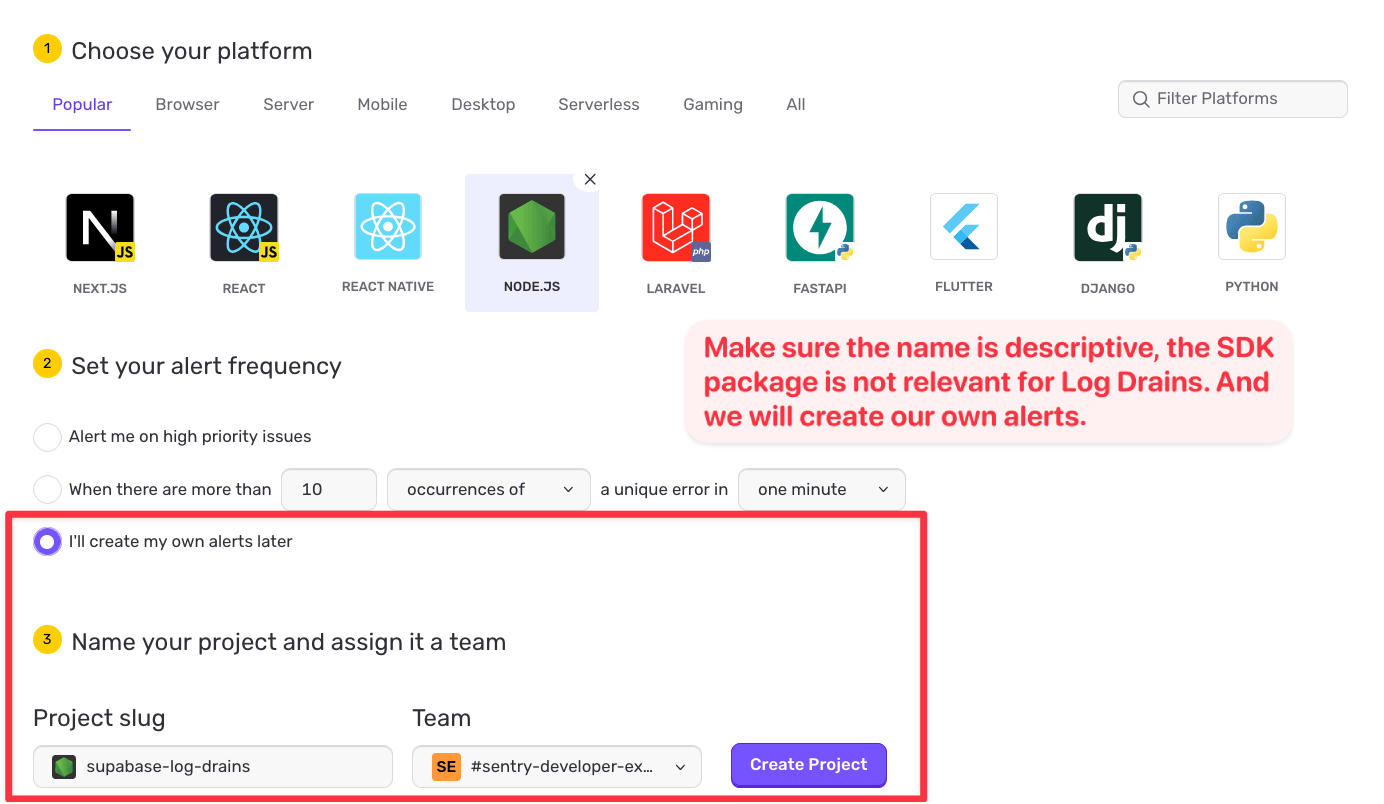Image resolution: width=1384 pixels, height=804 pixels.
Task: Click the 'Choose your platform' heading
Action: [x=192, y=51]
